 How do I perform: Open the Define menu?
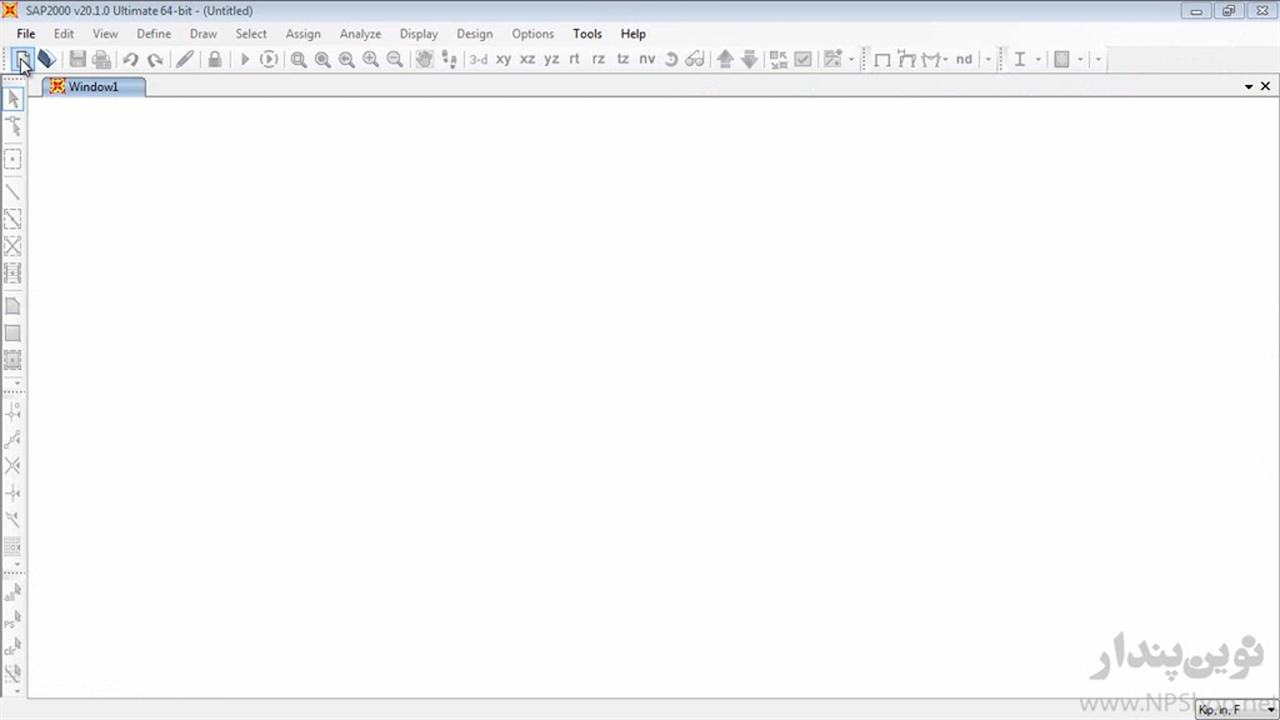(x=154, y=34)
